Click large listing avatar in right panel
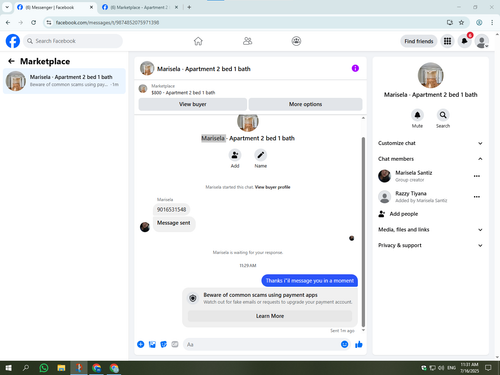The height and width of the screenshot is (375, 500). (x=430, y=75)
